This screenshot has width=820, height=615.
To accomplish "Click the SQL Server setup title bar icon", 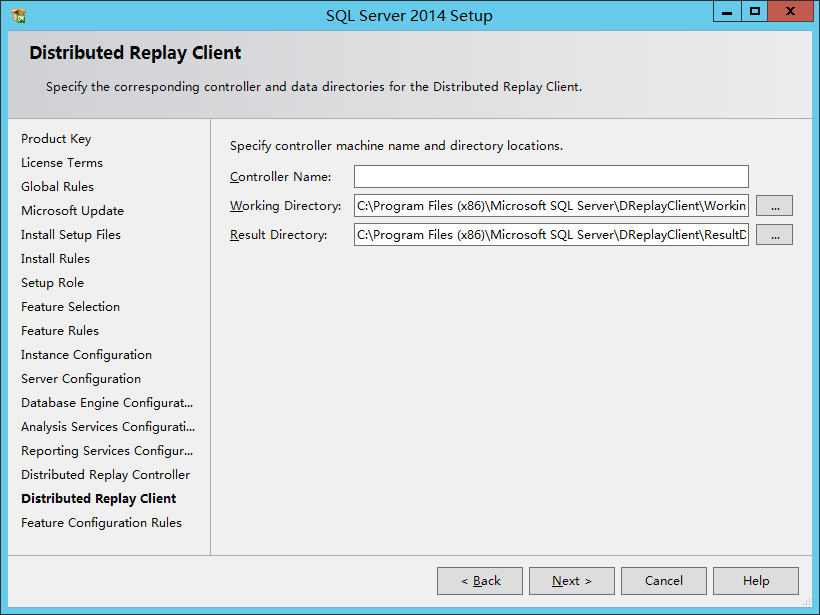I will pos(19,16).
